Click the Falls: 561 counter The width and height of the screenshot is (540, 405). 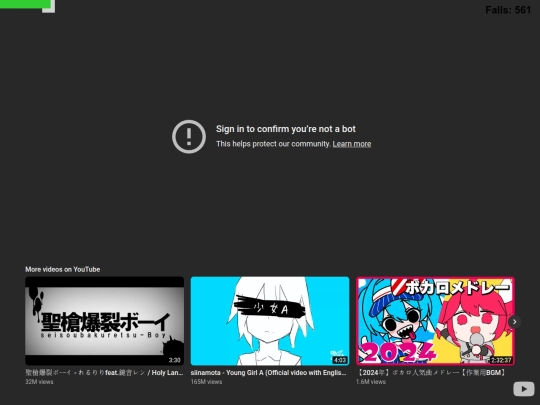(508, 10)
